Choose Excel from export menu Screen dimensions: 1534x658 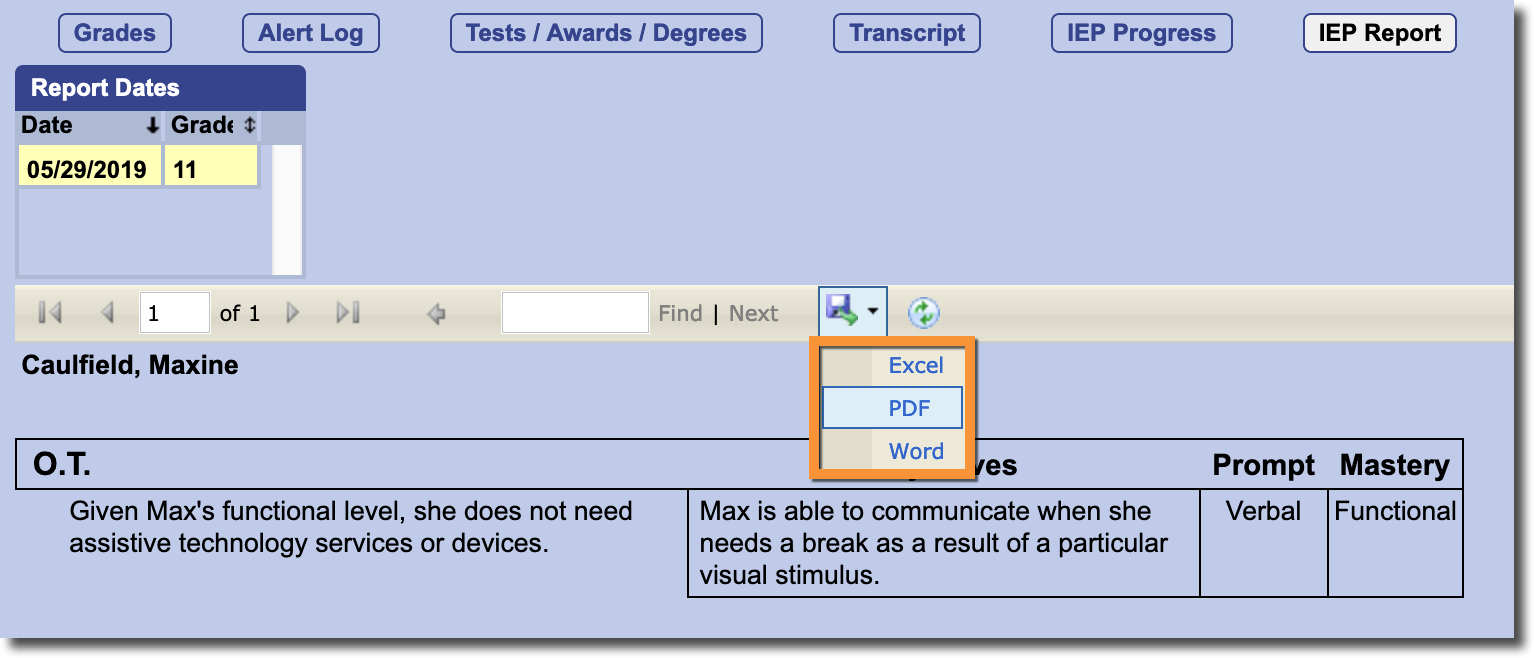[916, 366]
